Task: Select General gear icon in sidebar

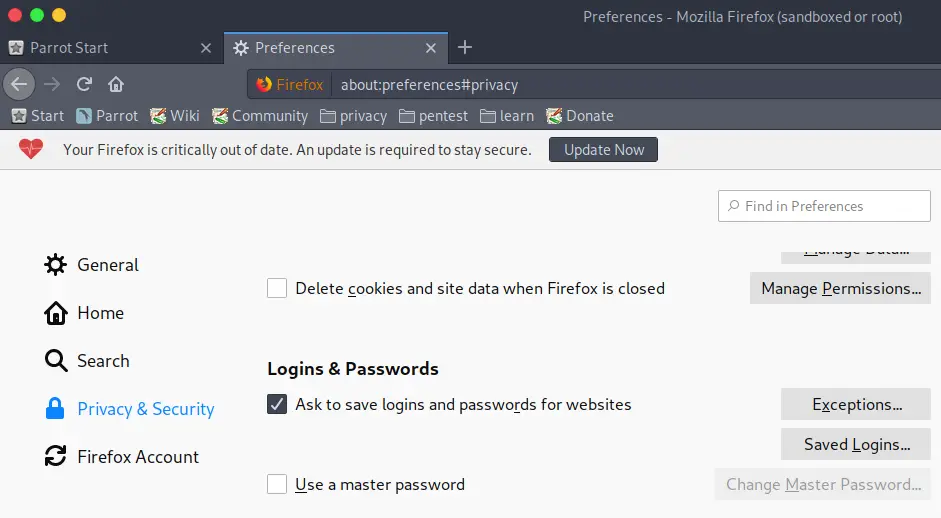Action: click(x=55, y=265)
